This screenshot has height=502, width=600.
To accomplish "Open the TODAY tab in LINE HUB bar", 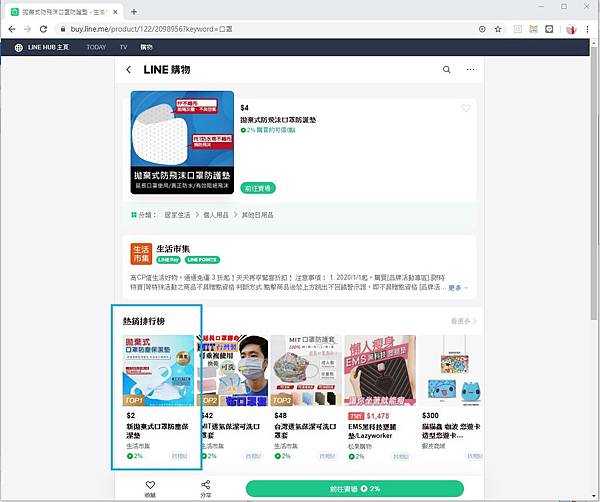I will click(x=96, y=47).
